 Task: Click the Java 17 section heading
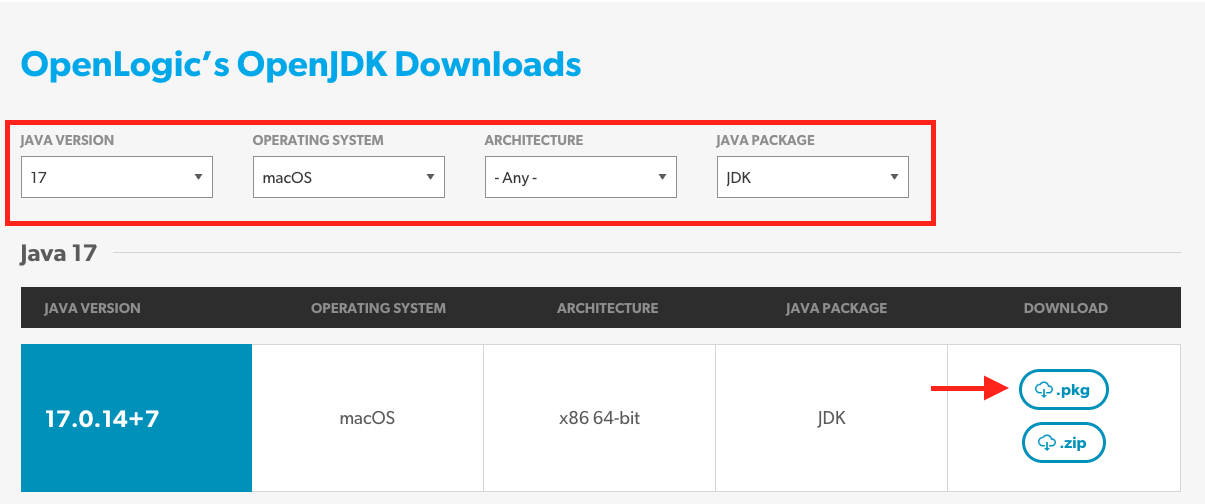59,253
